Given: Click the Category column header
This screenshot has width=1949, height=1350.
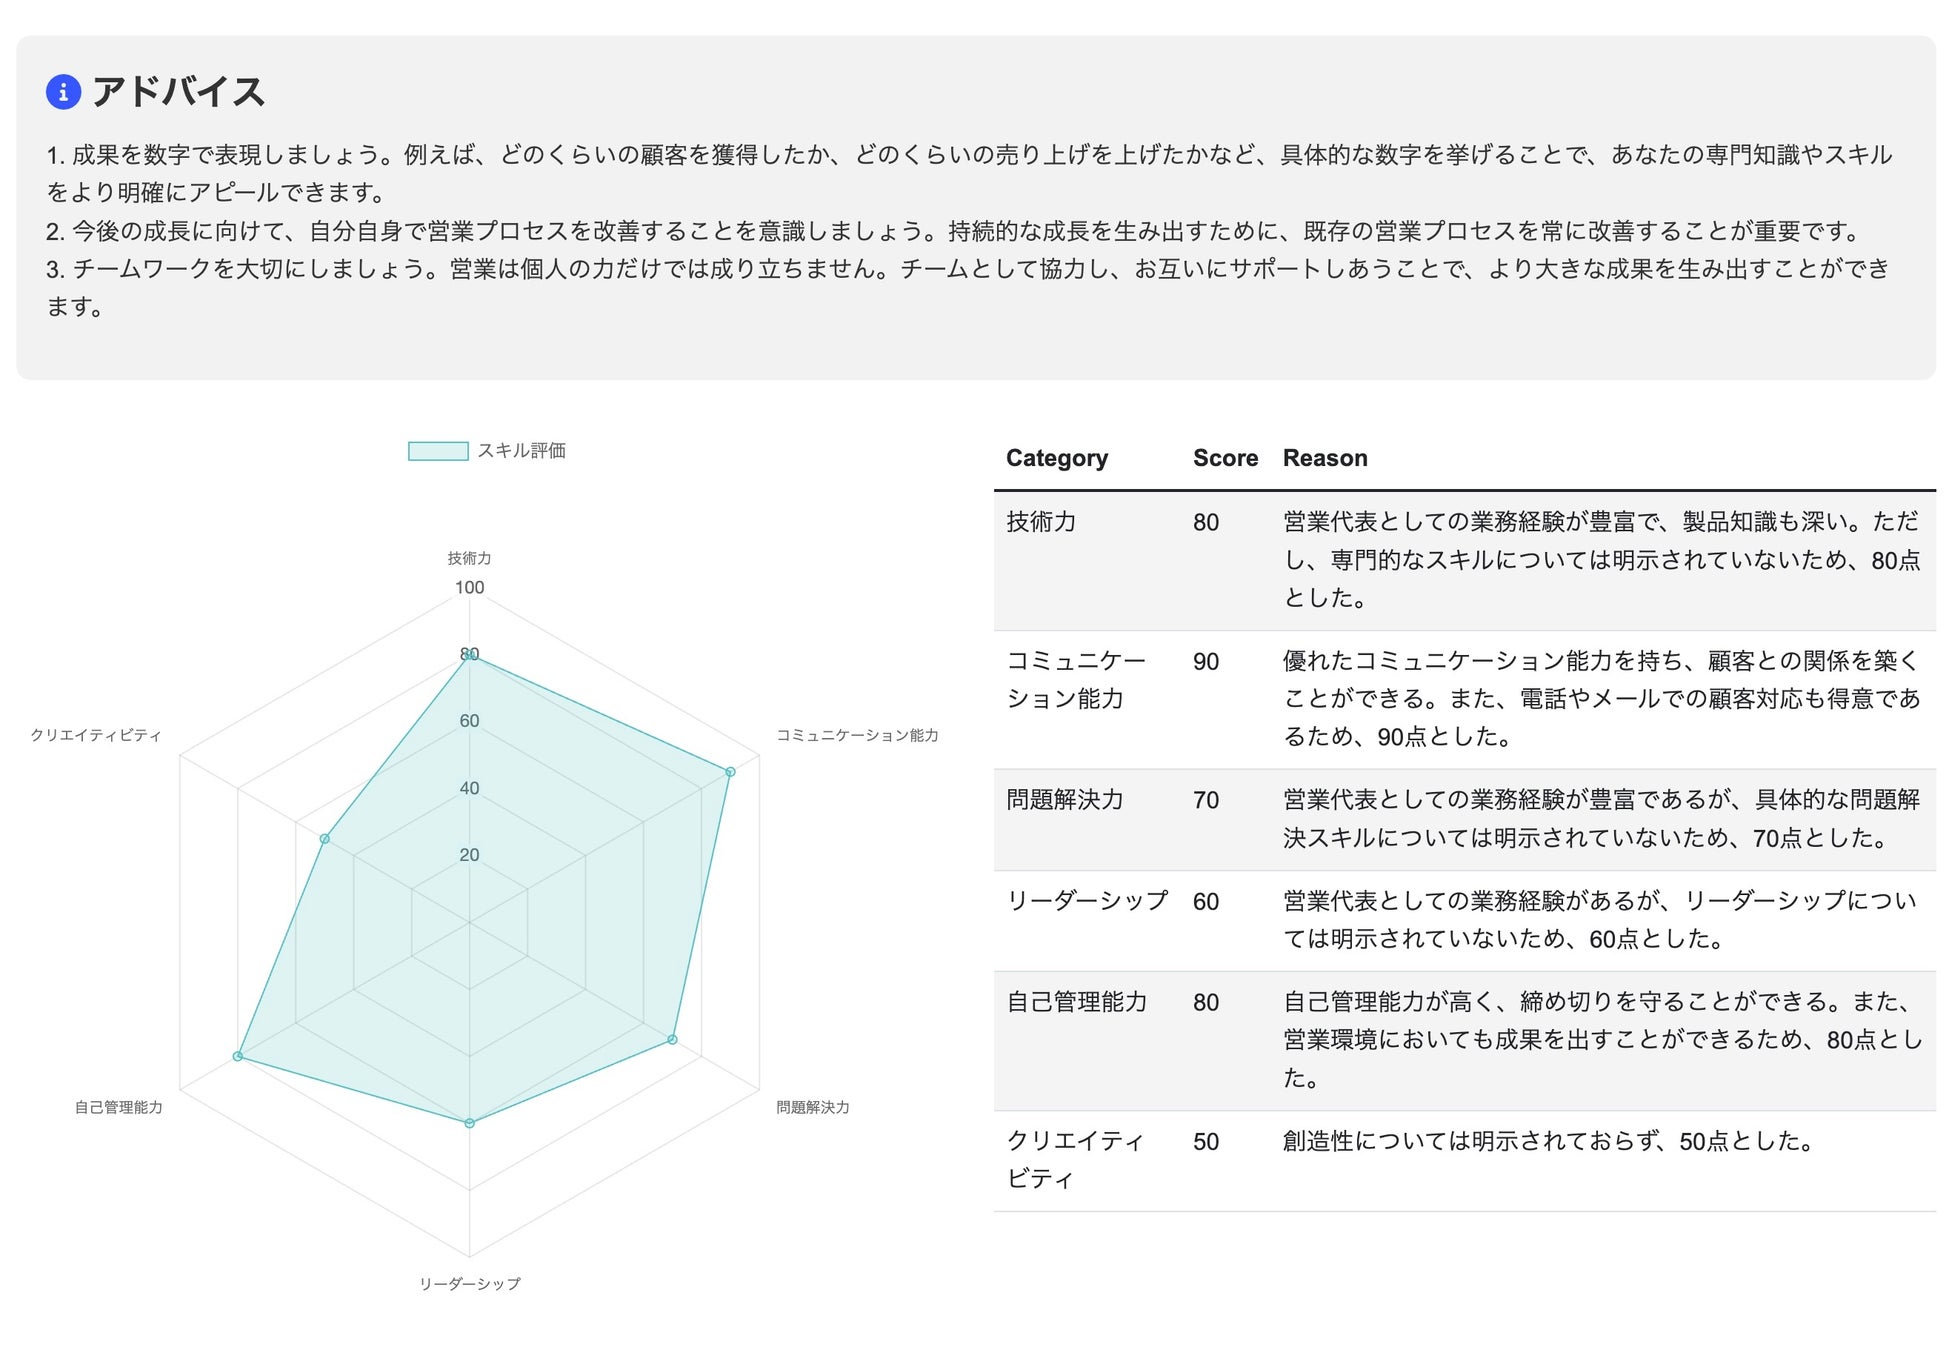Looking at the screenshot, I should [1057, 458].
